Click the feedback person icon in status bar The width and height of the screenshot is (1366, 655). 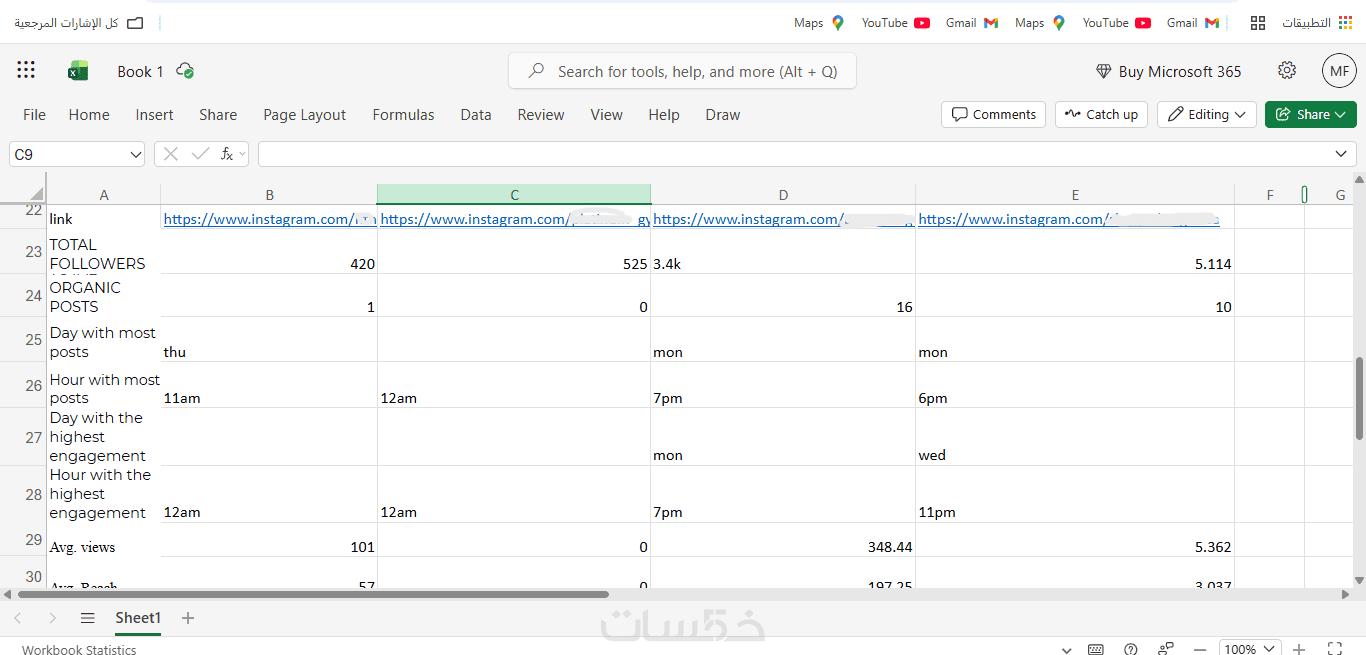pos(1165,649)
